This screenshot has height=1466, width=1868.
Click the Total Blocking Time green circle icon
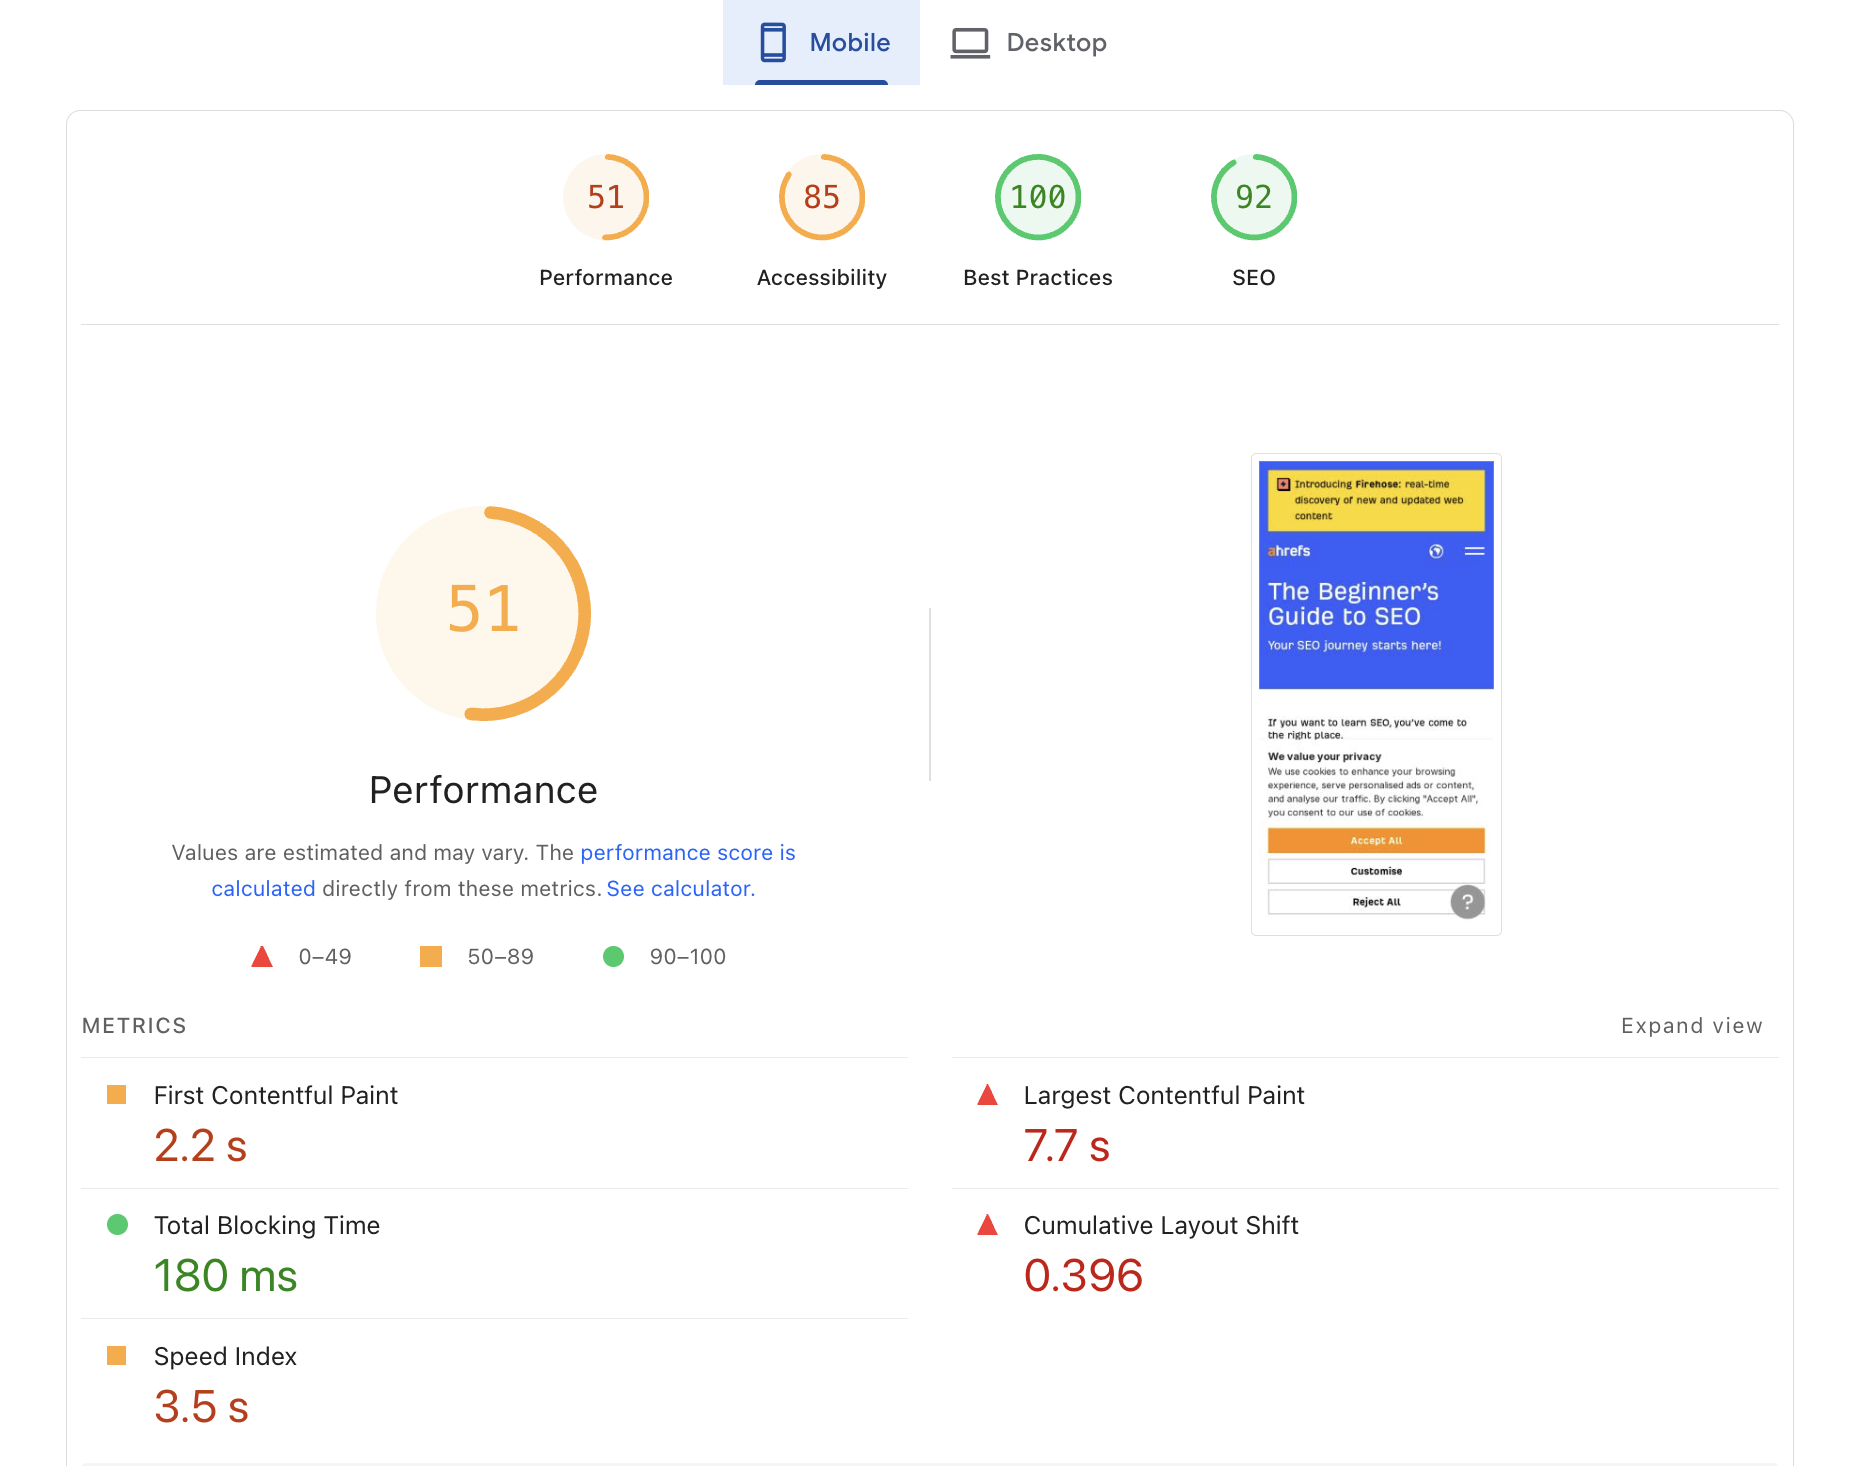pyautogui.click(x=117, y=1224)
